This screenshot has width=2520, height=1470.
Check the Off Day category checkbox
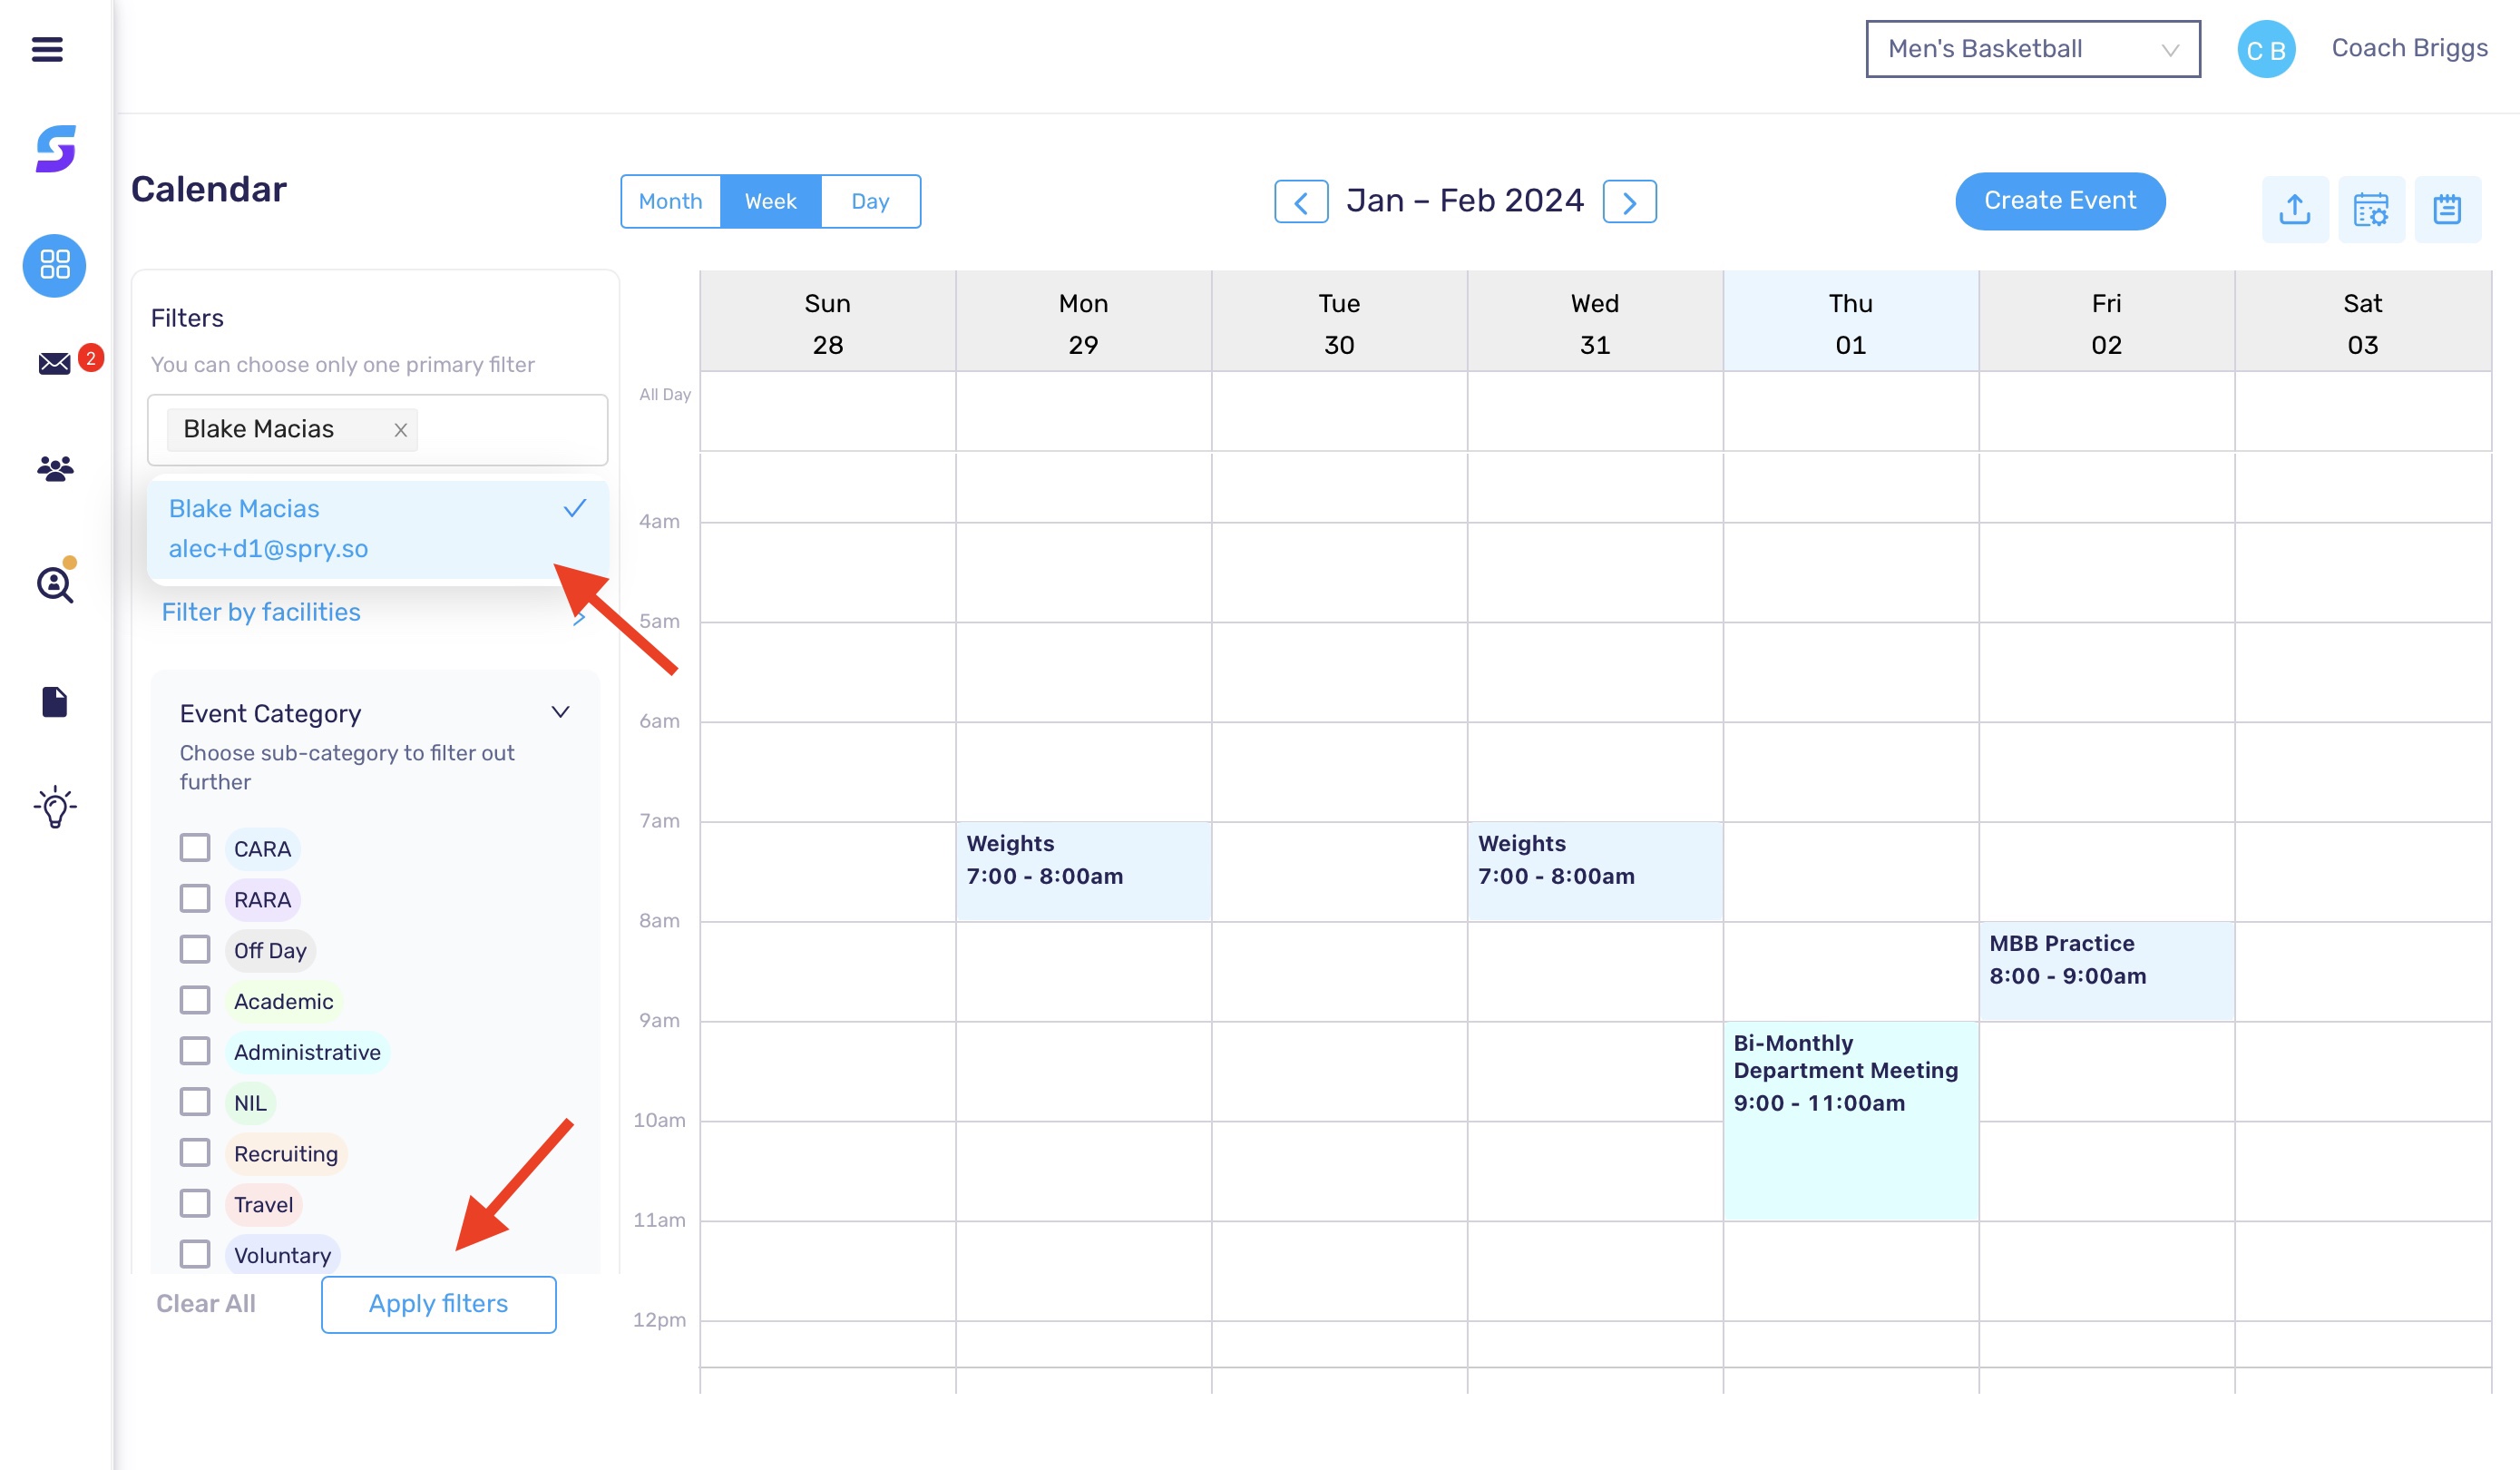click(193, 949)
